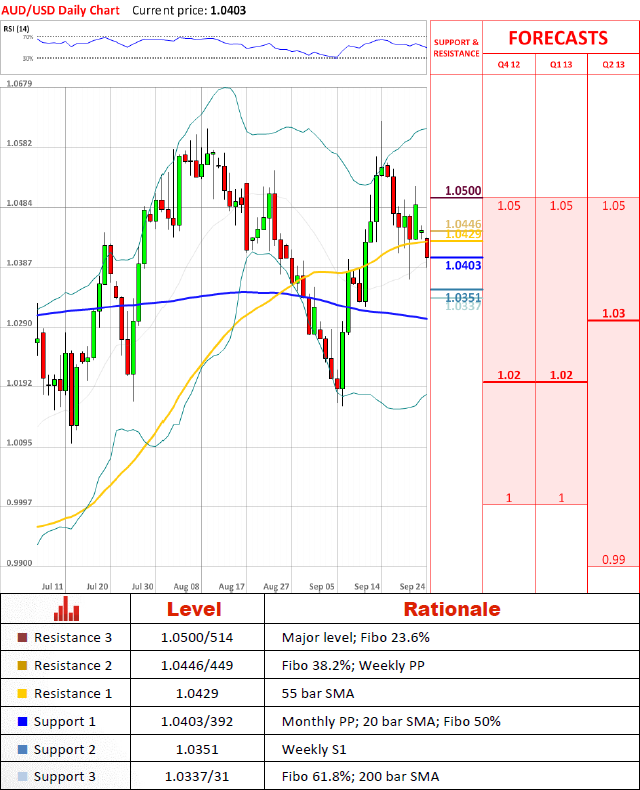This screenshot has width=640, height=790.
Task: Select the 1.0403 support level label on chart
Action: (463, 266)
